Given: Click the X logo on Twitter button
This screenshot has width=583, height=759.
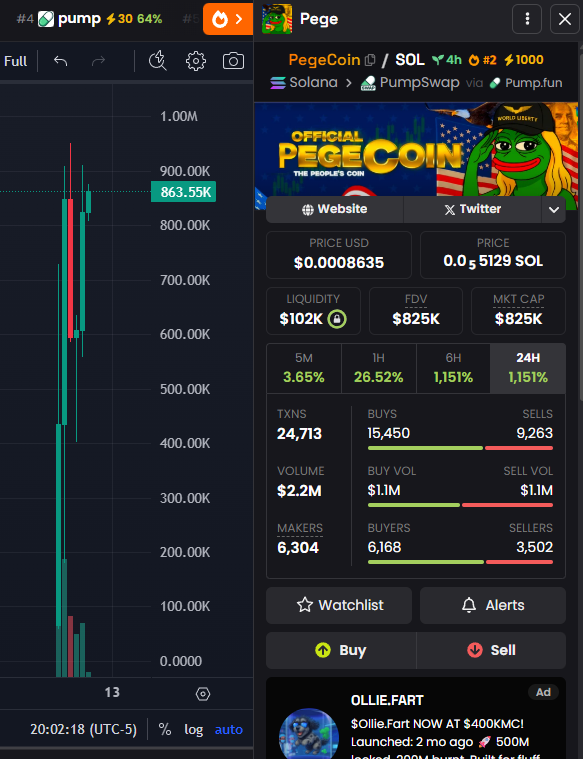Looking at the screenshot, I should pos(450,210).
